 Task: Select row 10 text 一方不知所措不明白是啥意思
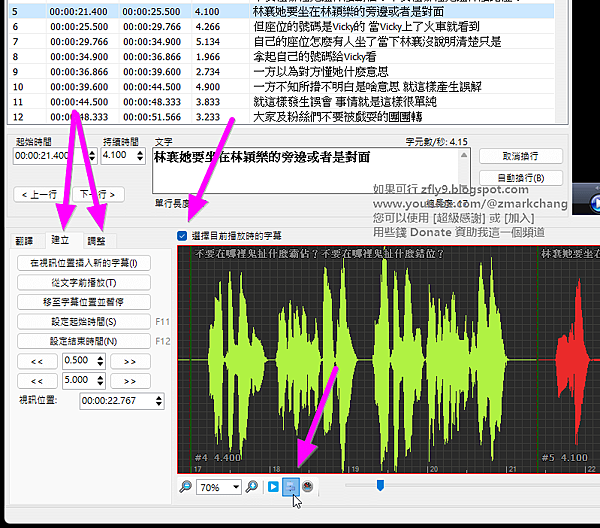(x=326, y=87)
